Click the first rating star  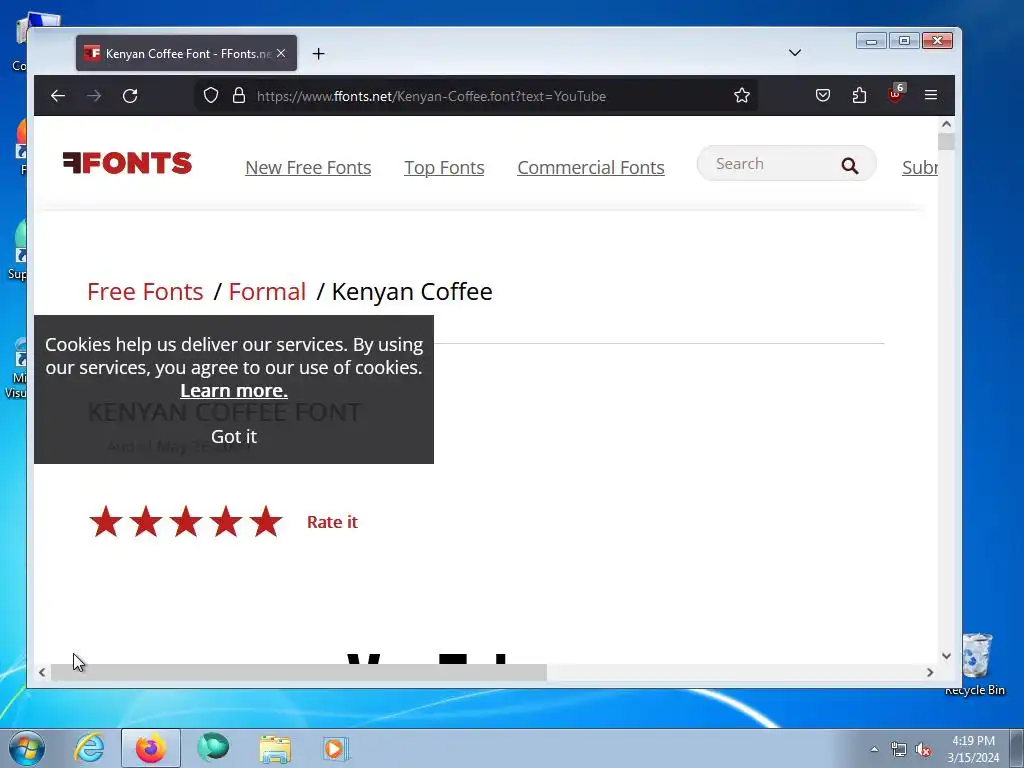(x=106, y=522)
